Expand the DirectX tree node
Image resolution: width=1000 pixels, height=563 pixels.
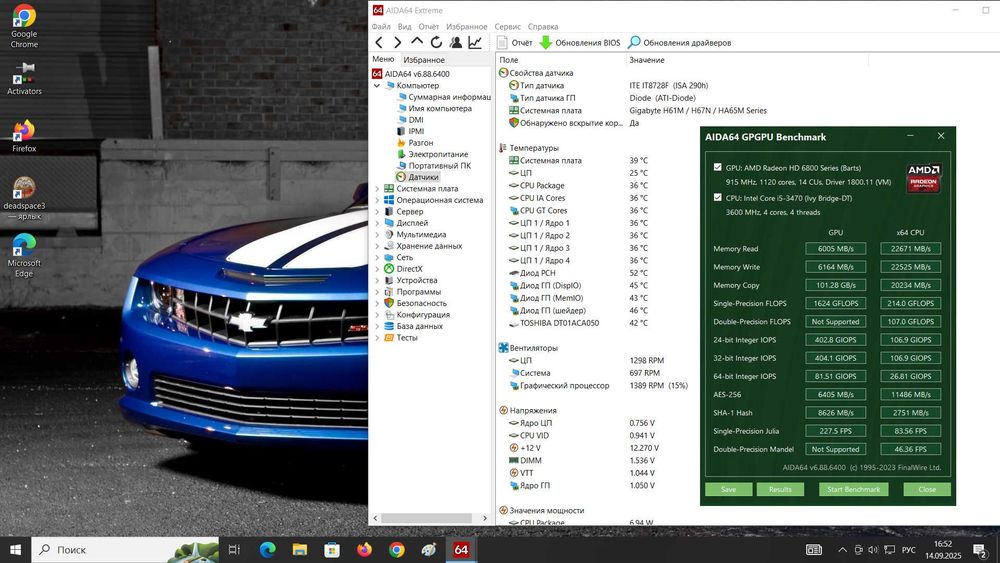[377, 269]
